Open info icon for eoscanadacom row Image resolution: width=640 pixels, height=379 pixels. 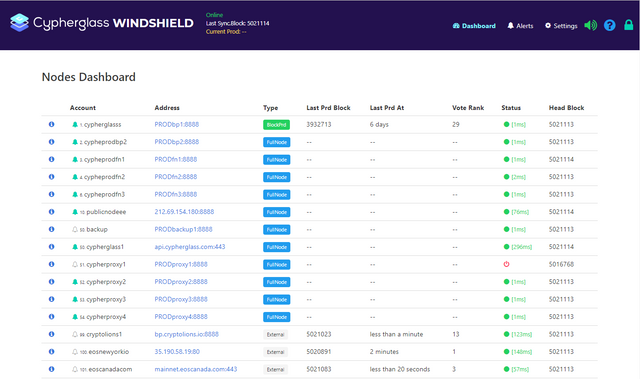51,369
